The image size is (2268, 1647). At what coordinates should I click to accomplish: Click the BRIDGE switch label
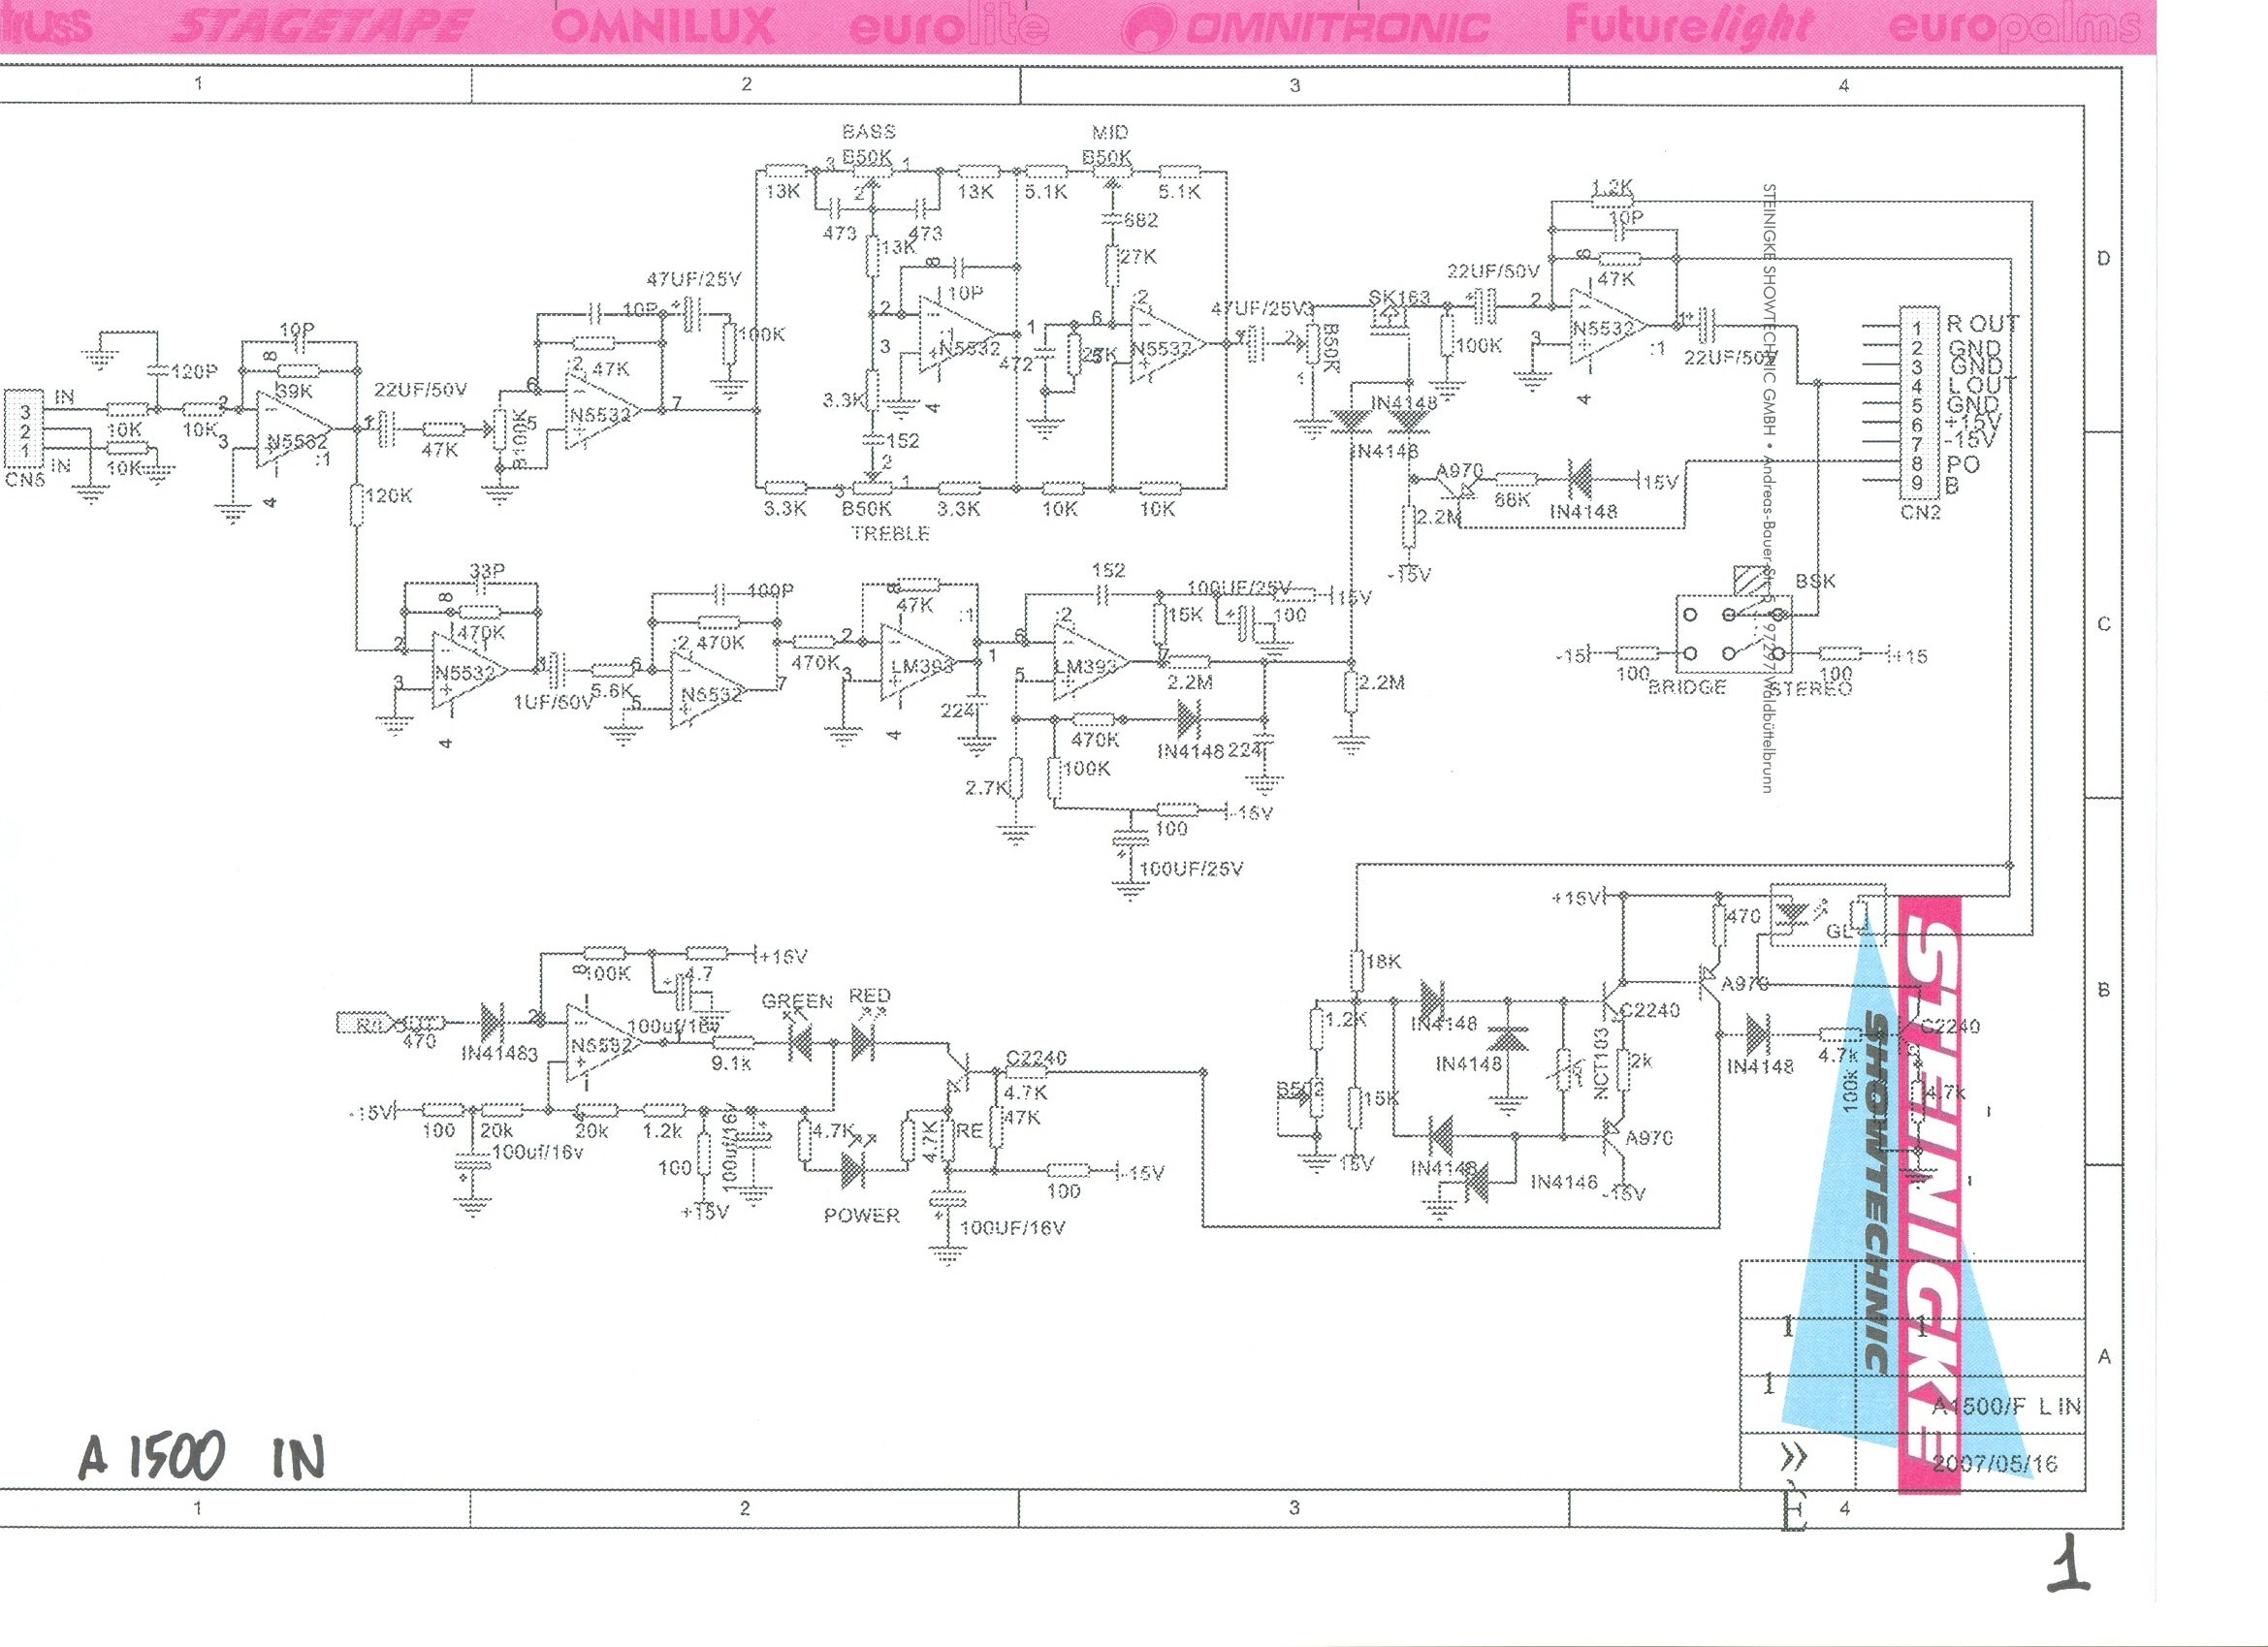(1687, 687)
